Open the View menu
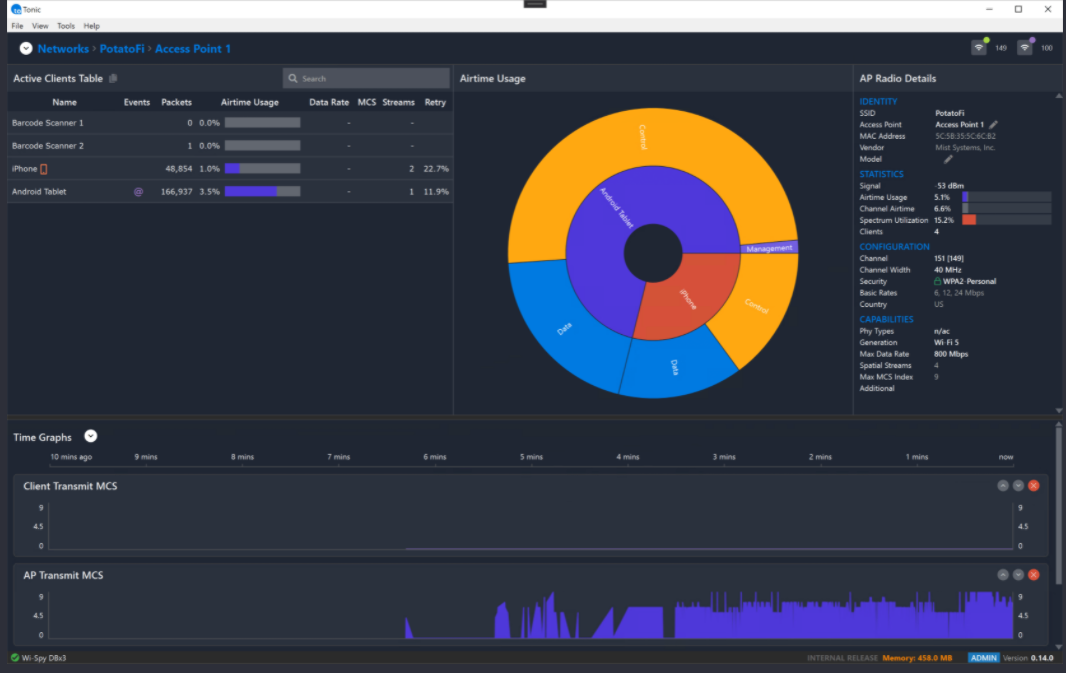This screenshot has height=673, width=1066. (40, 26)
